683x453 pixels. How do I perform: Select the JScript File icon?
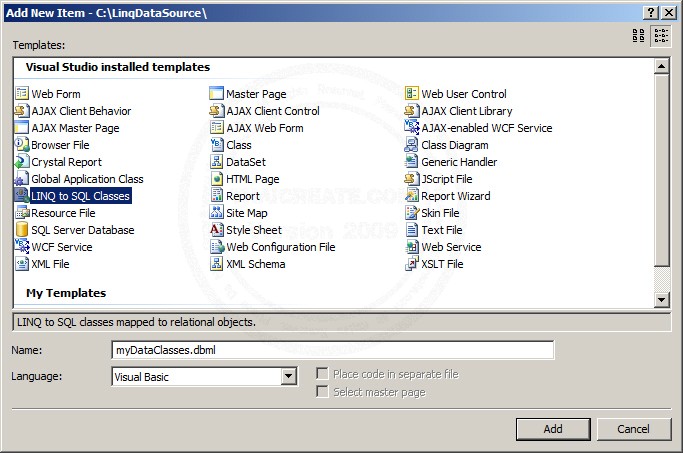pyautogui.click(x=412, y=179)
